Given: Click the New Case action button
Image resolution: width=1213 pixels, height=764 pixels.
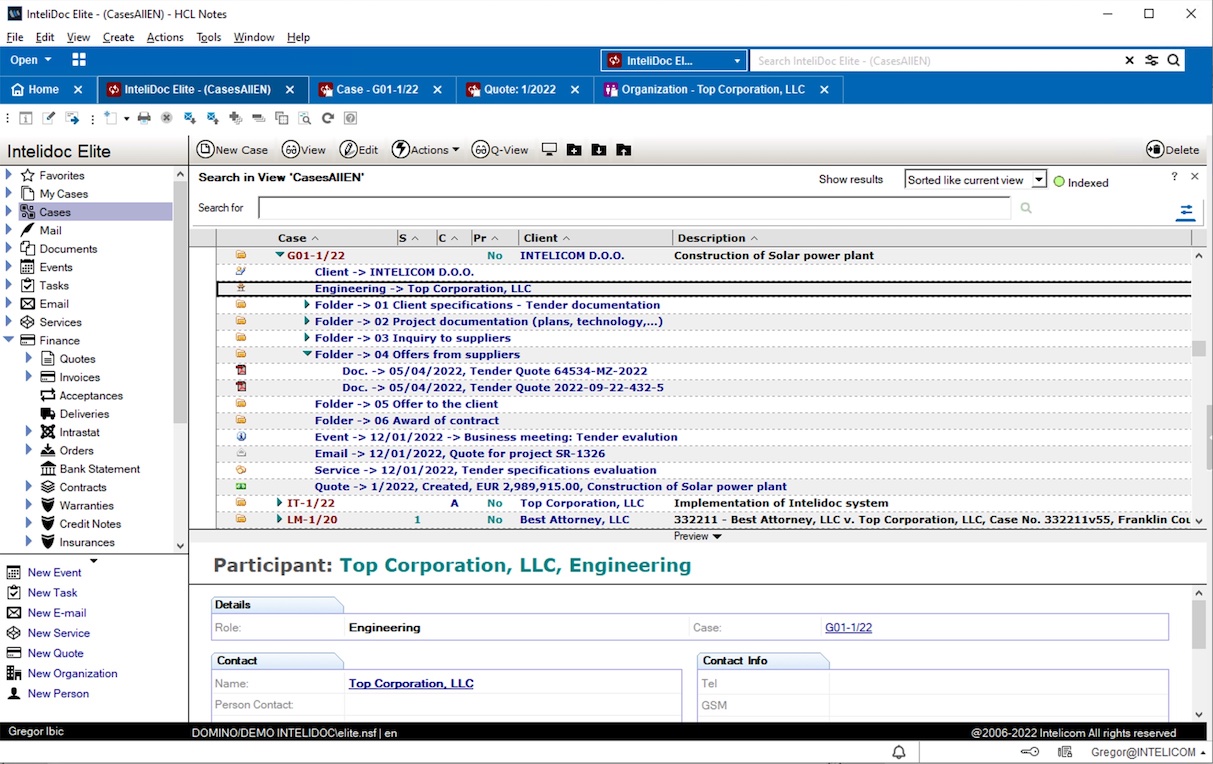Looking at the screenshot, I should (233, 150).
